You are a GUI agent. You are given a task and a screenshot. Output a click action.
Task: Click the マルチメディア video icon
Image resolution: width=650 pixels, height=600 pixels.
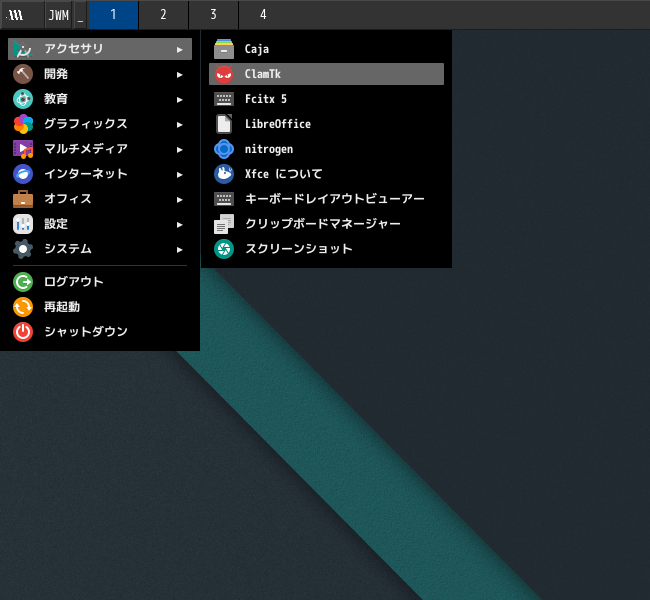23,149
